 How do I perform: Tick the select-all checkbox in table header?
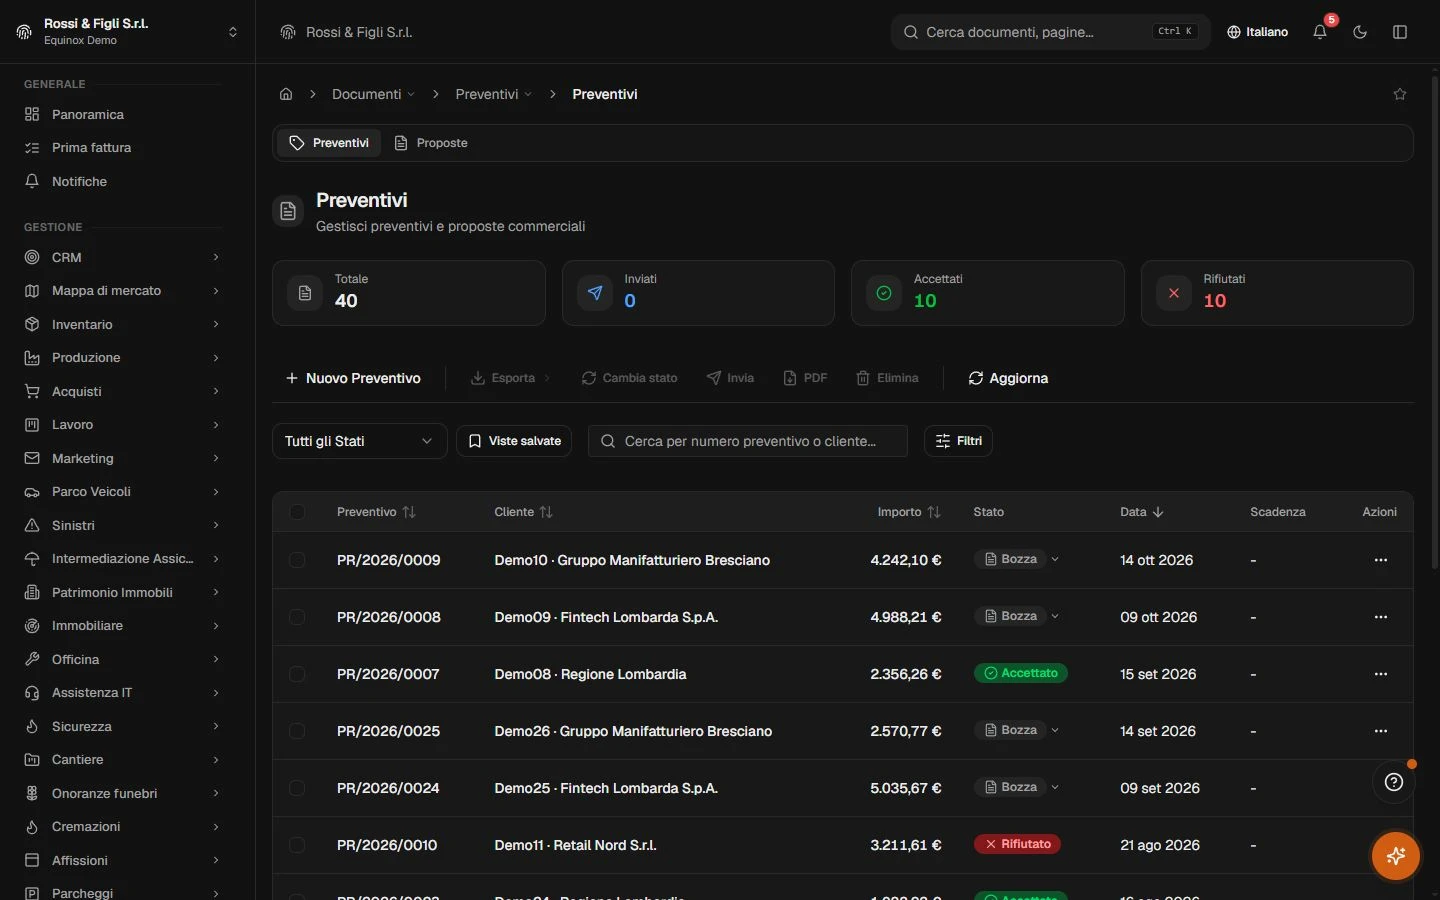297,512
